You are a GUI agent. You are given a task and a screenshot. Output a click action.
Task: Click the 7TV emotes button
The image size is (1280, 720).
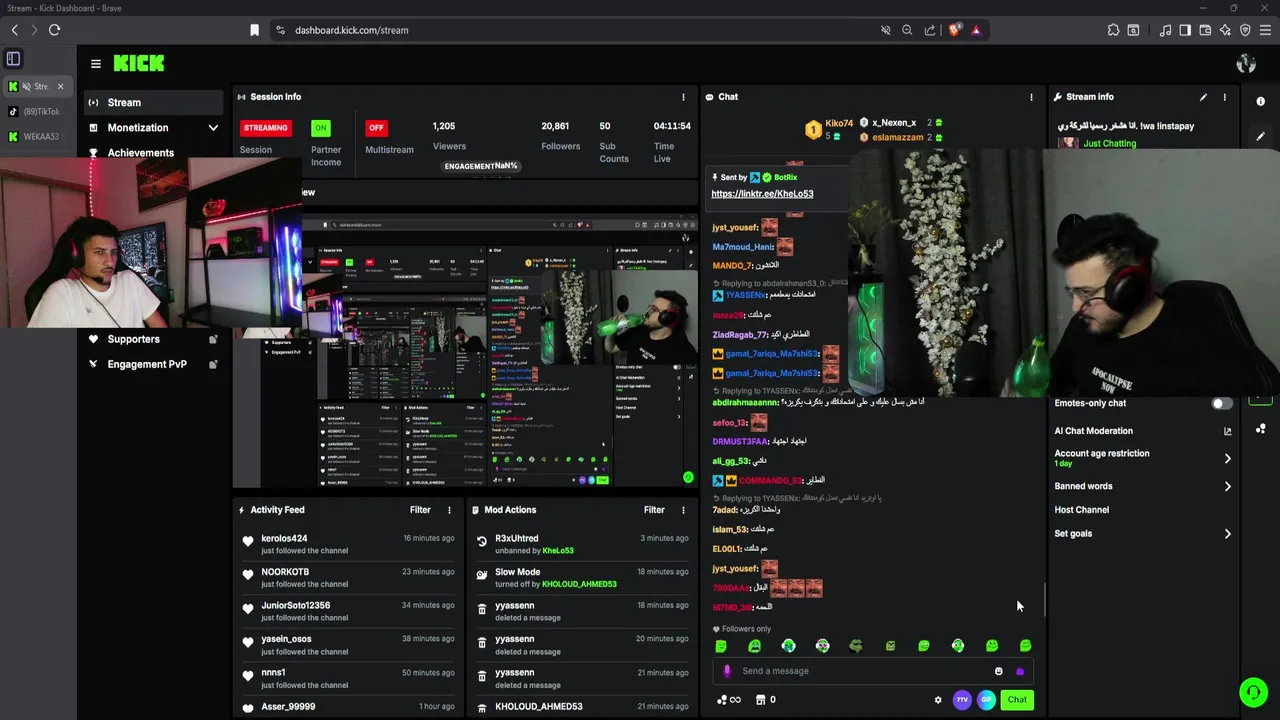pyautogui.click(x=962, y=700)
